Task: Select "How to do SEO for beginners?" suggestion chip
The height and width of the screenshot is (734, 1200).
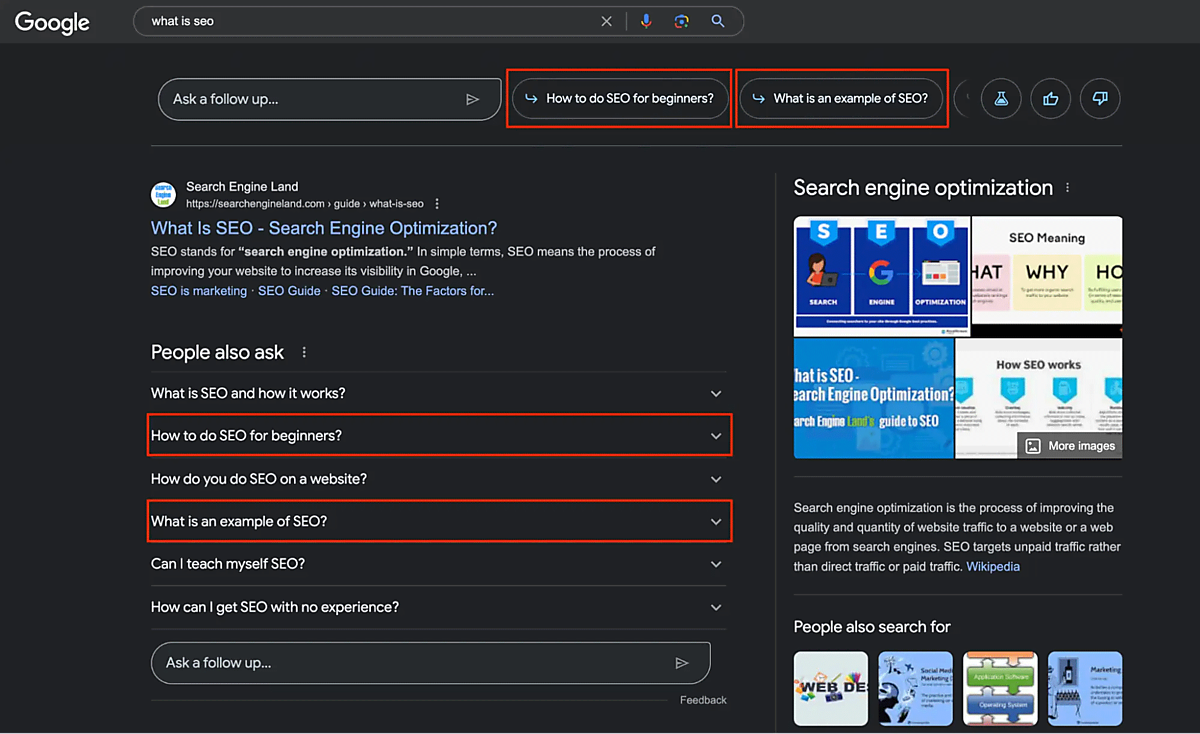Action: pos(620,99)
